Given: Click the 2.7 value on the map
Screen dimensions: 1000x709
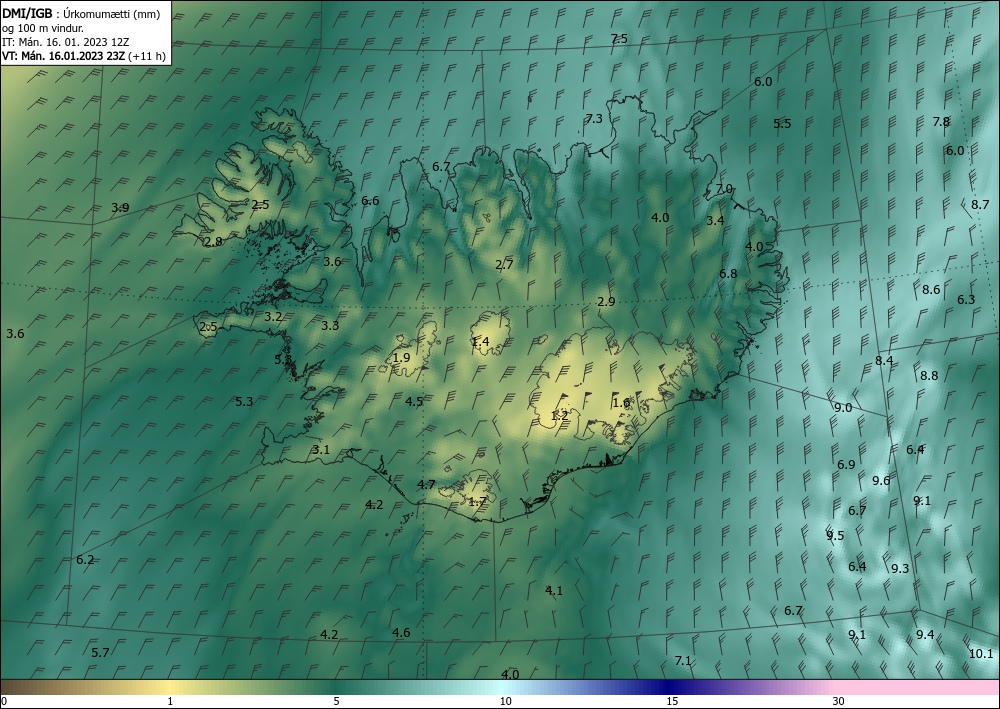Looking at the screenshot, I should tap(504, 265).
